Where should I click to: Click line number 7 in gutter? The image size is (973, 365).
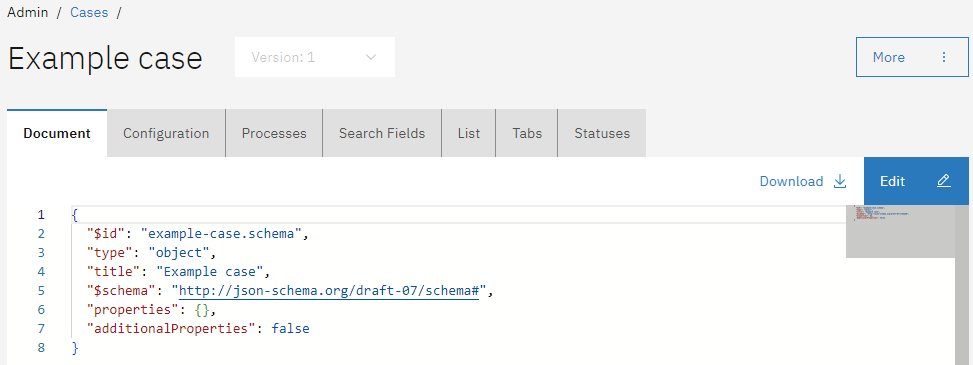pyautogui.click(x=41, y=328)
